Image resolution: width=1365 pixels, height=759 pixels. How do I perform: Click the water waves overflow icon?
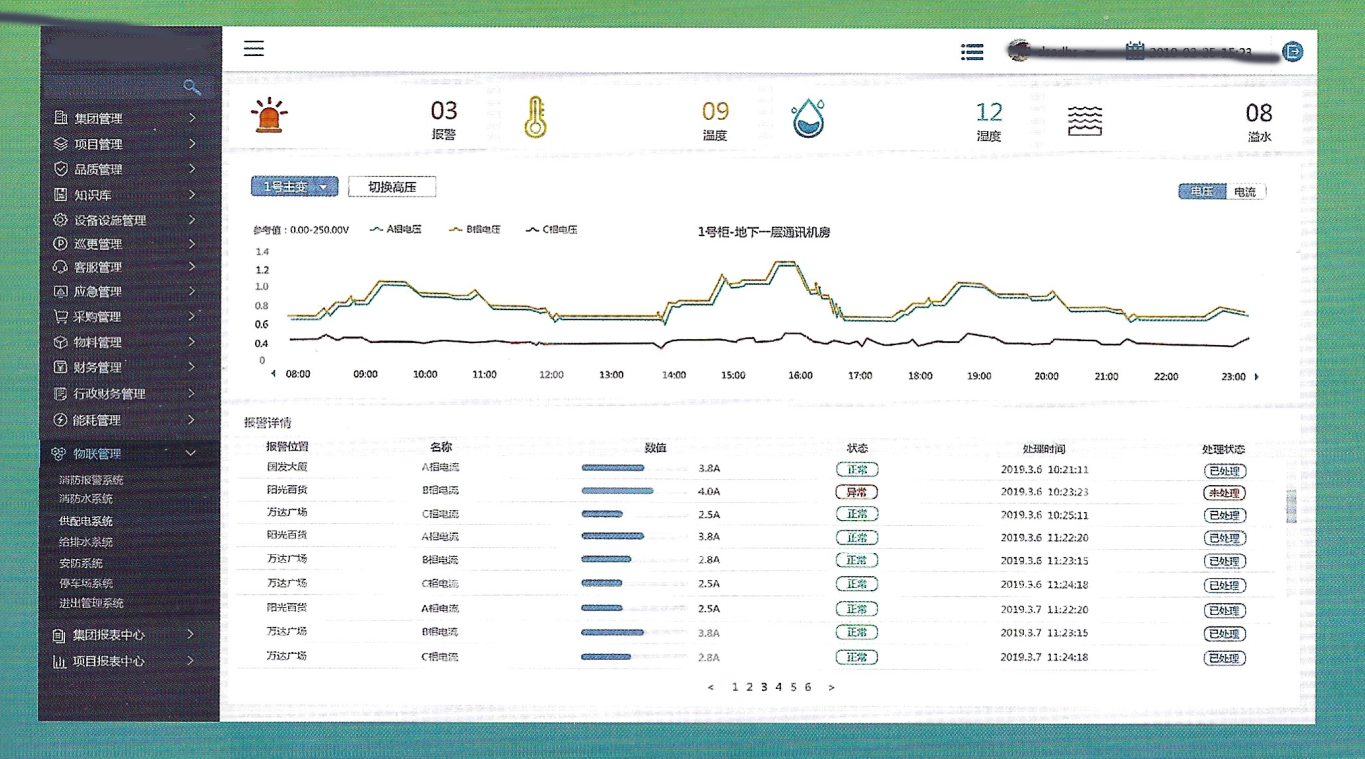tap(1085, 121)
